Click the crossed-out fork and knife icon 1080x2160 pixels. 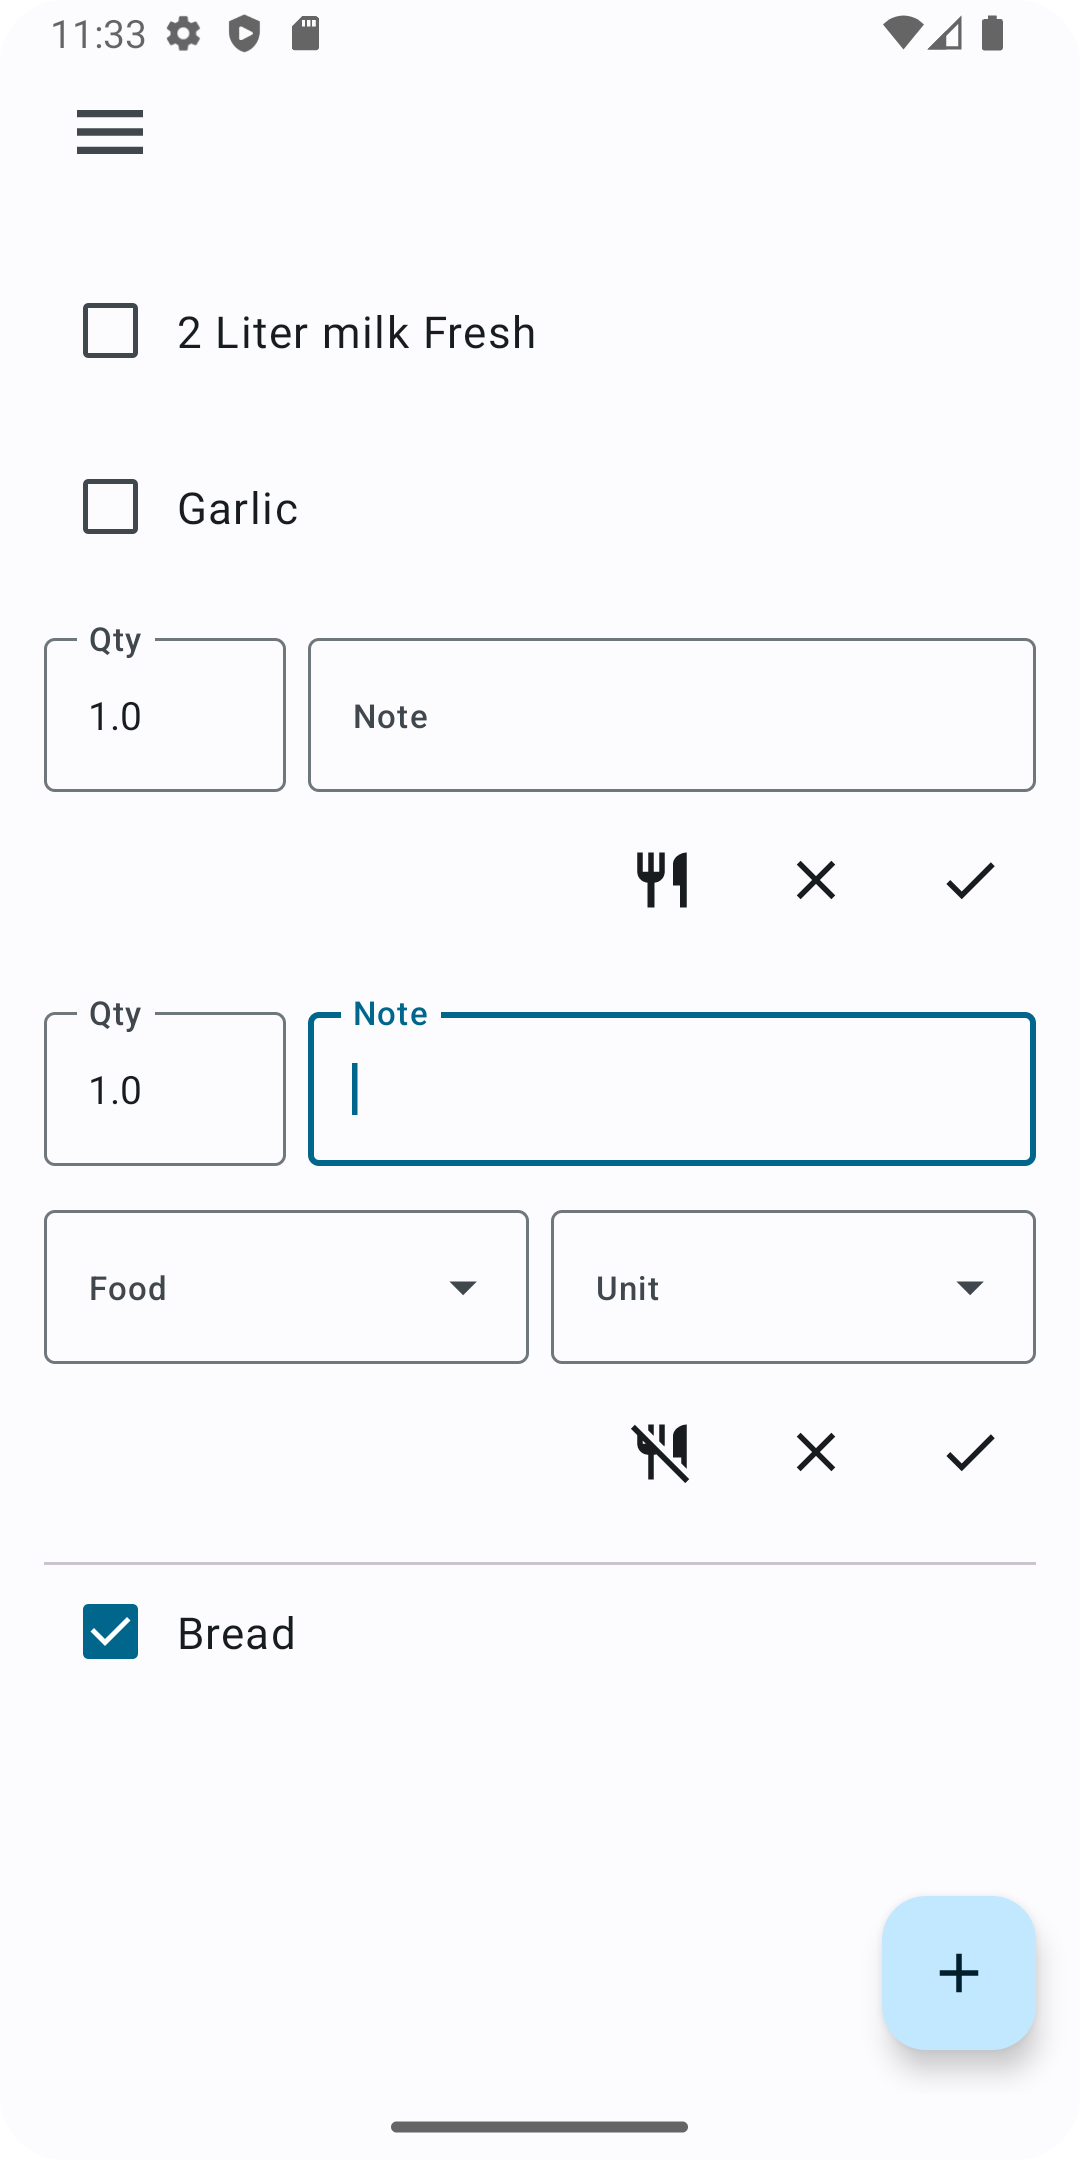tap(661, 1452)
